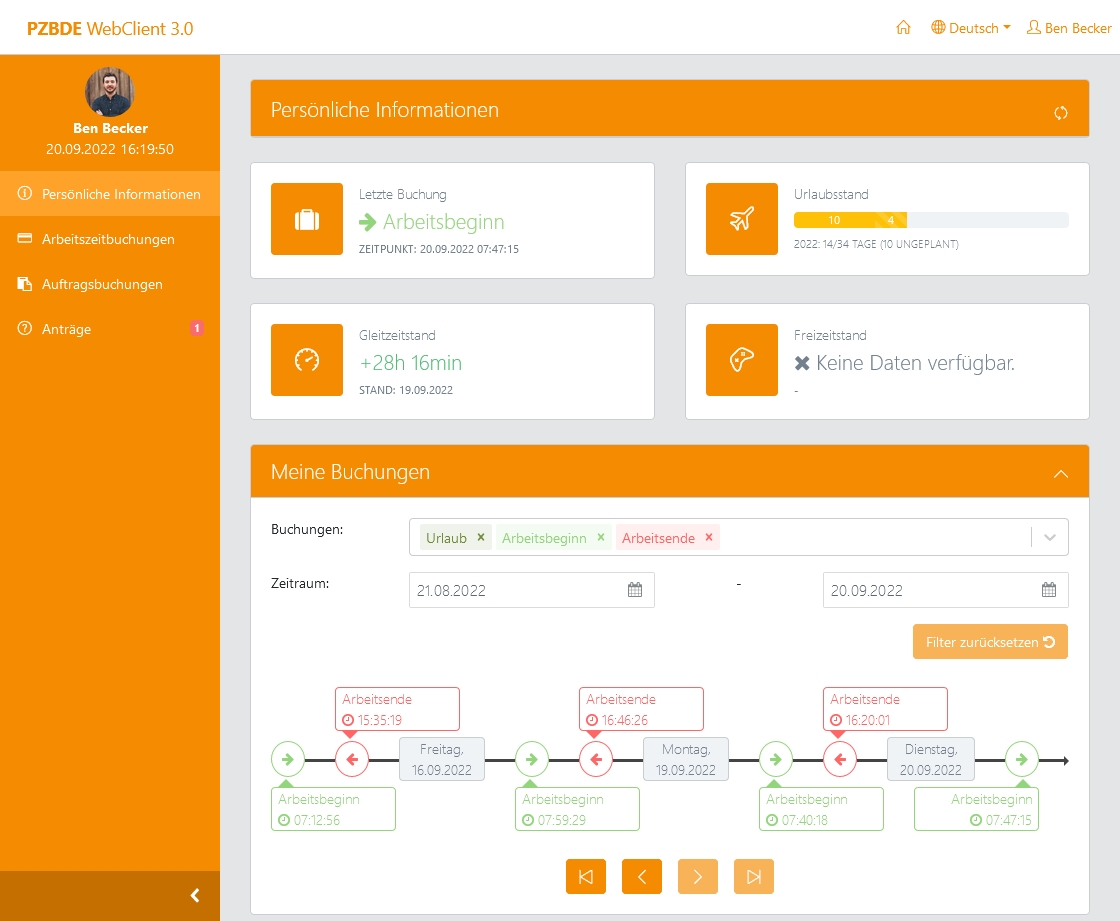Remove the Arbeitsbeginn filter tag

601,537
